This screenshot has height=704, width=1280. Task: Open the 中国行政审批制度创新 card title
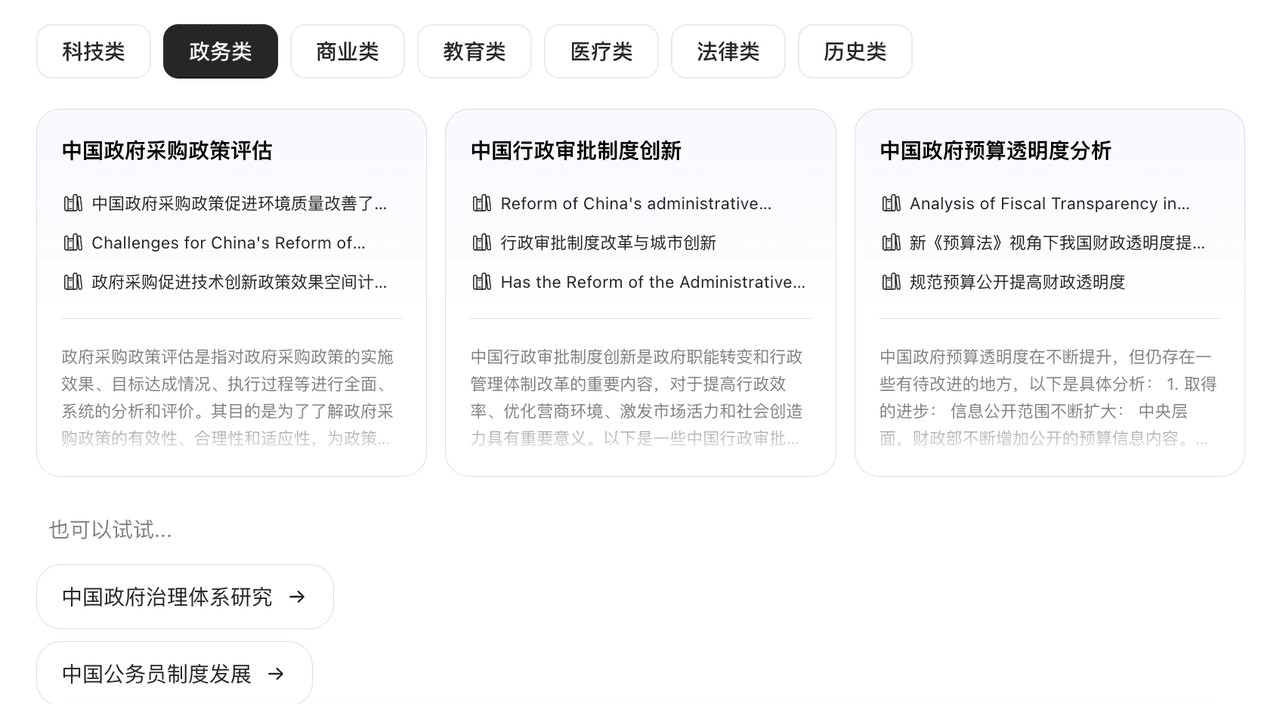pyautogui.click(x=576, y=151)
